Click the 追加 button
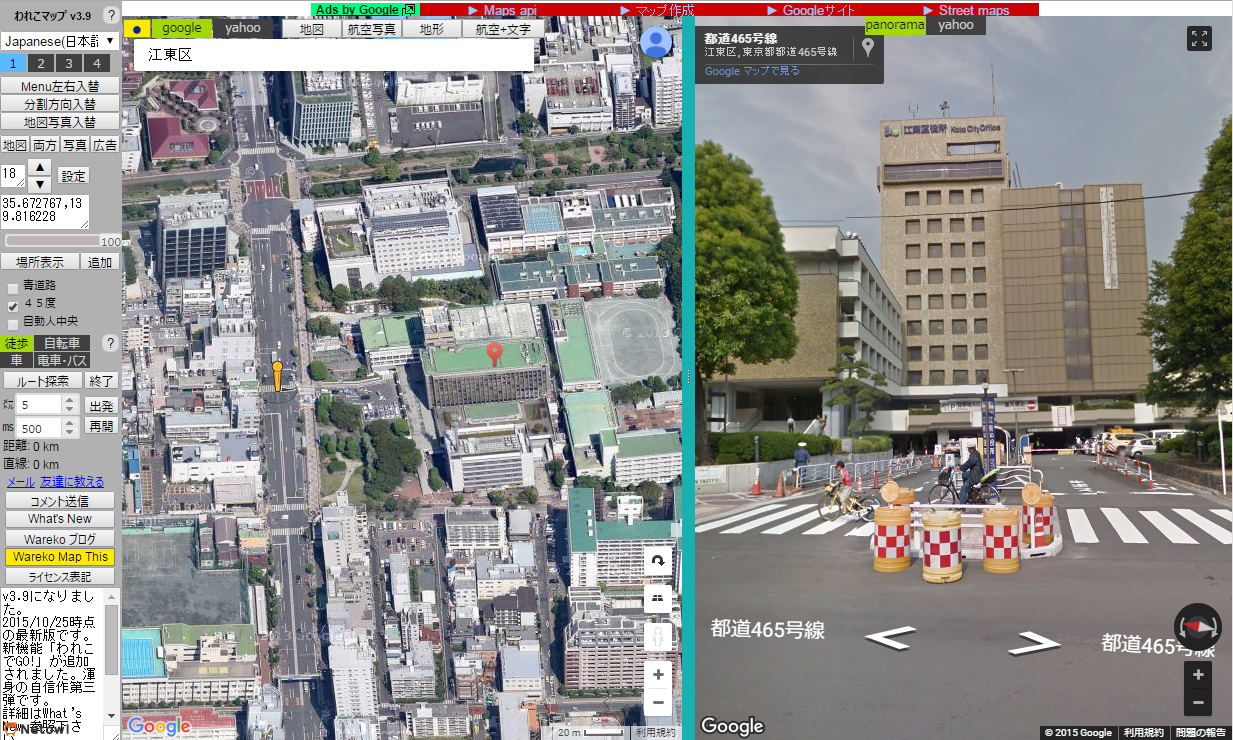The image size is (1233, 740). pyautogui.click(x=100, y=262)
